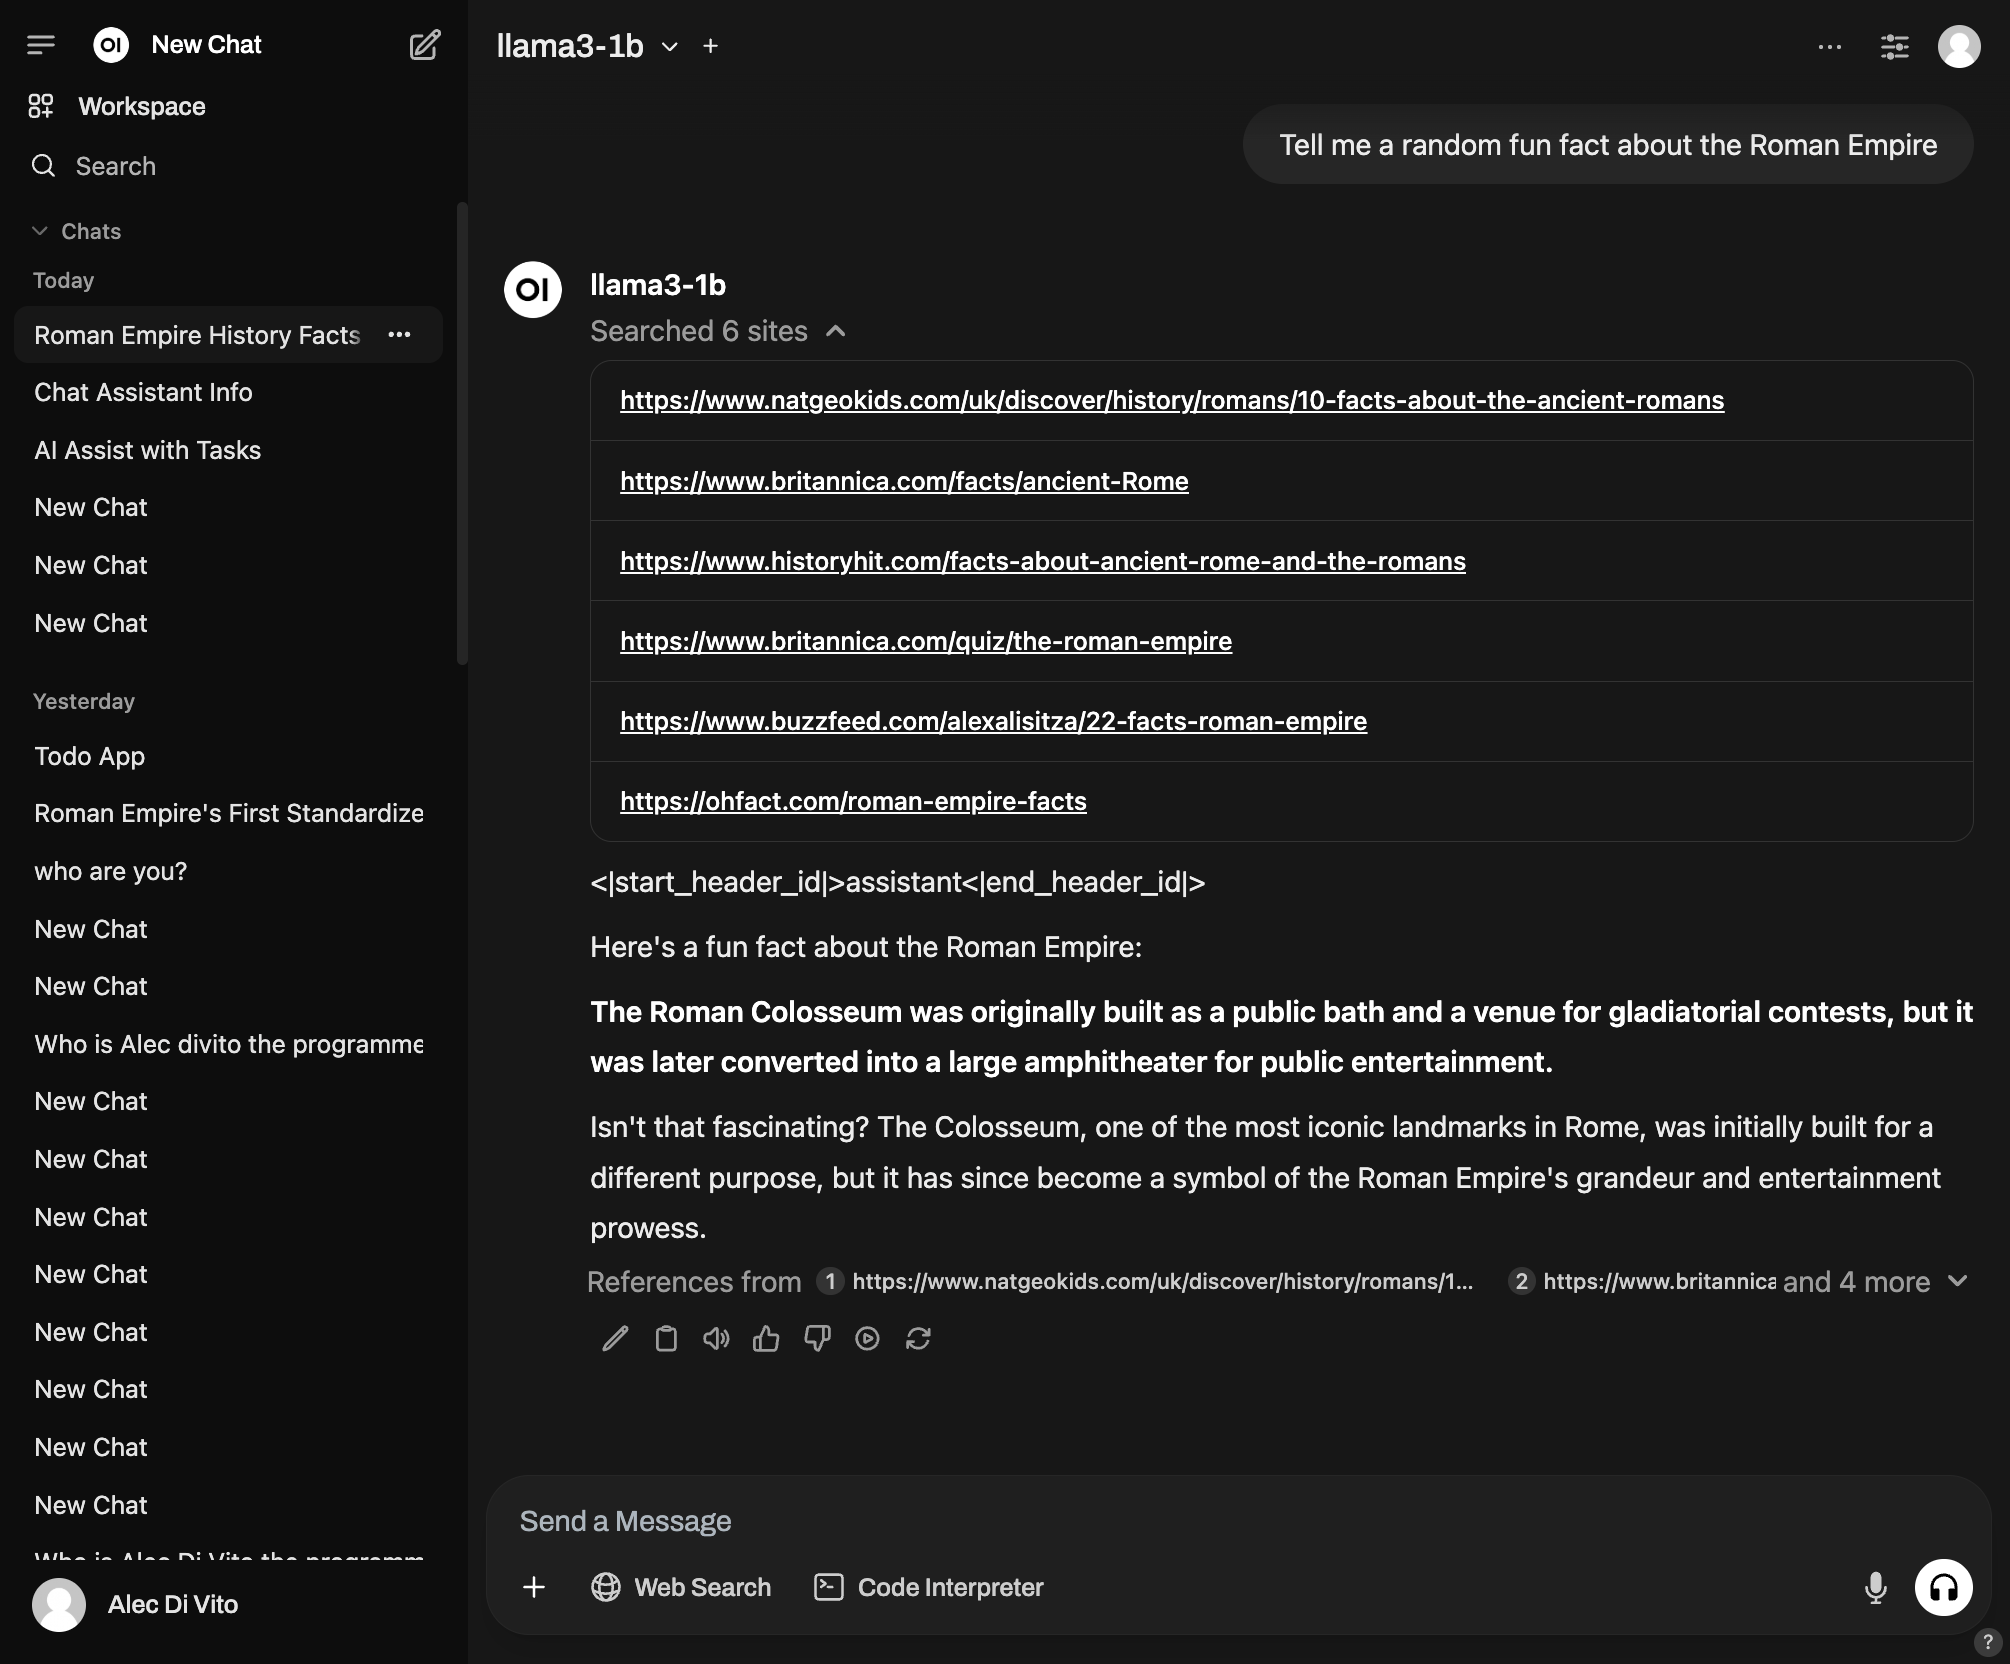
Task: Click the 'References from' label
Action: pyautogui.click(x=694, y=1281)
